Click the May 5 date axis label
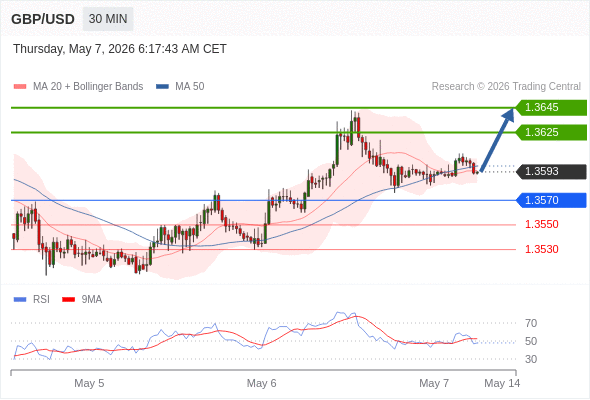The width and height of the screenshot is (590, 400). [89, 383]
